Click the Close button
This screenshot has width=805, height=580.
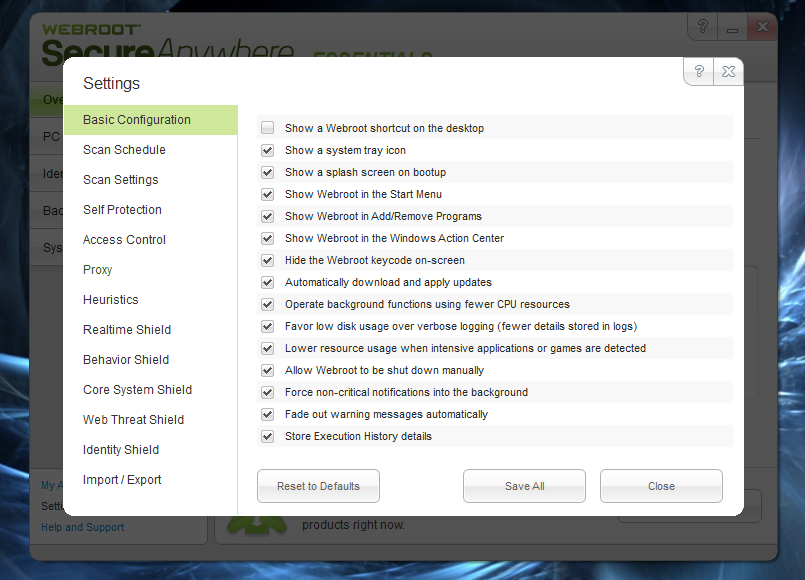(661, 486)
